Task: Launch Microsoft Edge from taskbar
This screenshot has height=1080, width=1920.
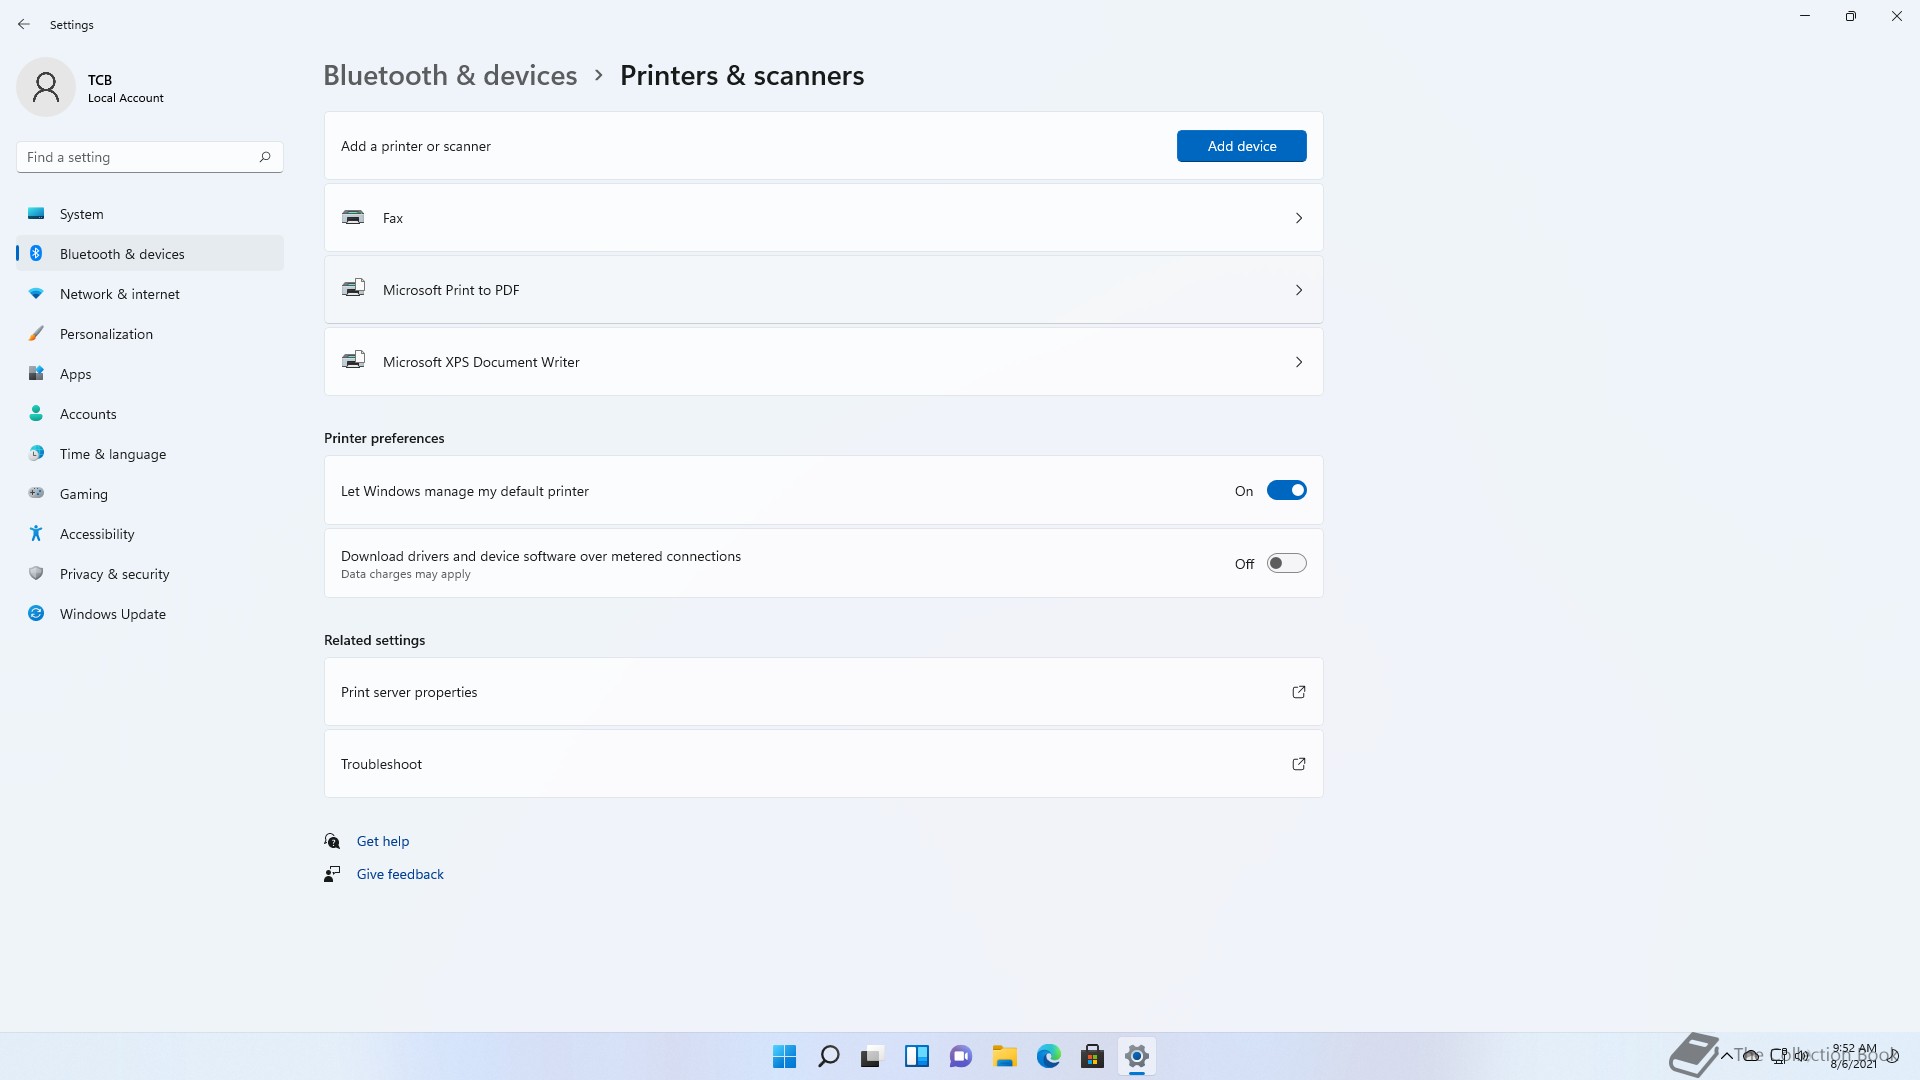Action: pos(1049,1056)
